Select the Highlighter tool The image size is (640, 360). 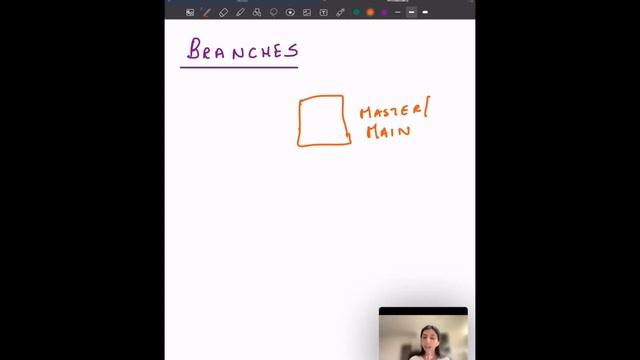(x=240, y=13)
